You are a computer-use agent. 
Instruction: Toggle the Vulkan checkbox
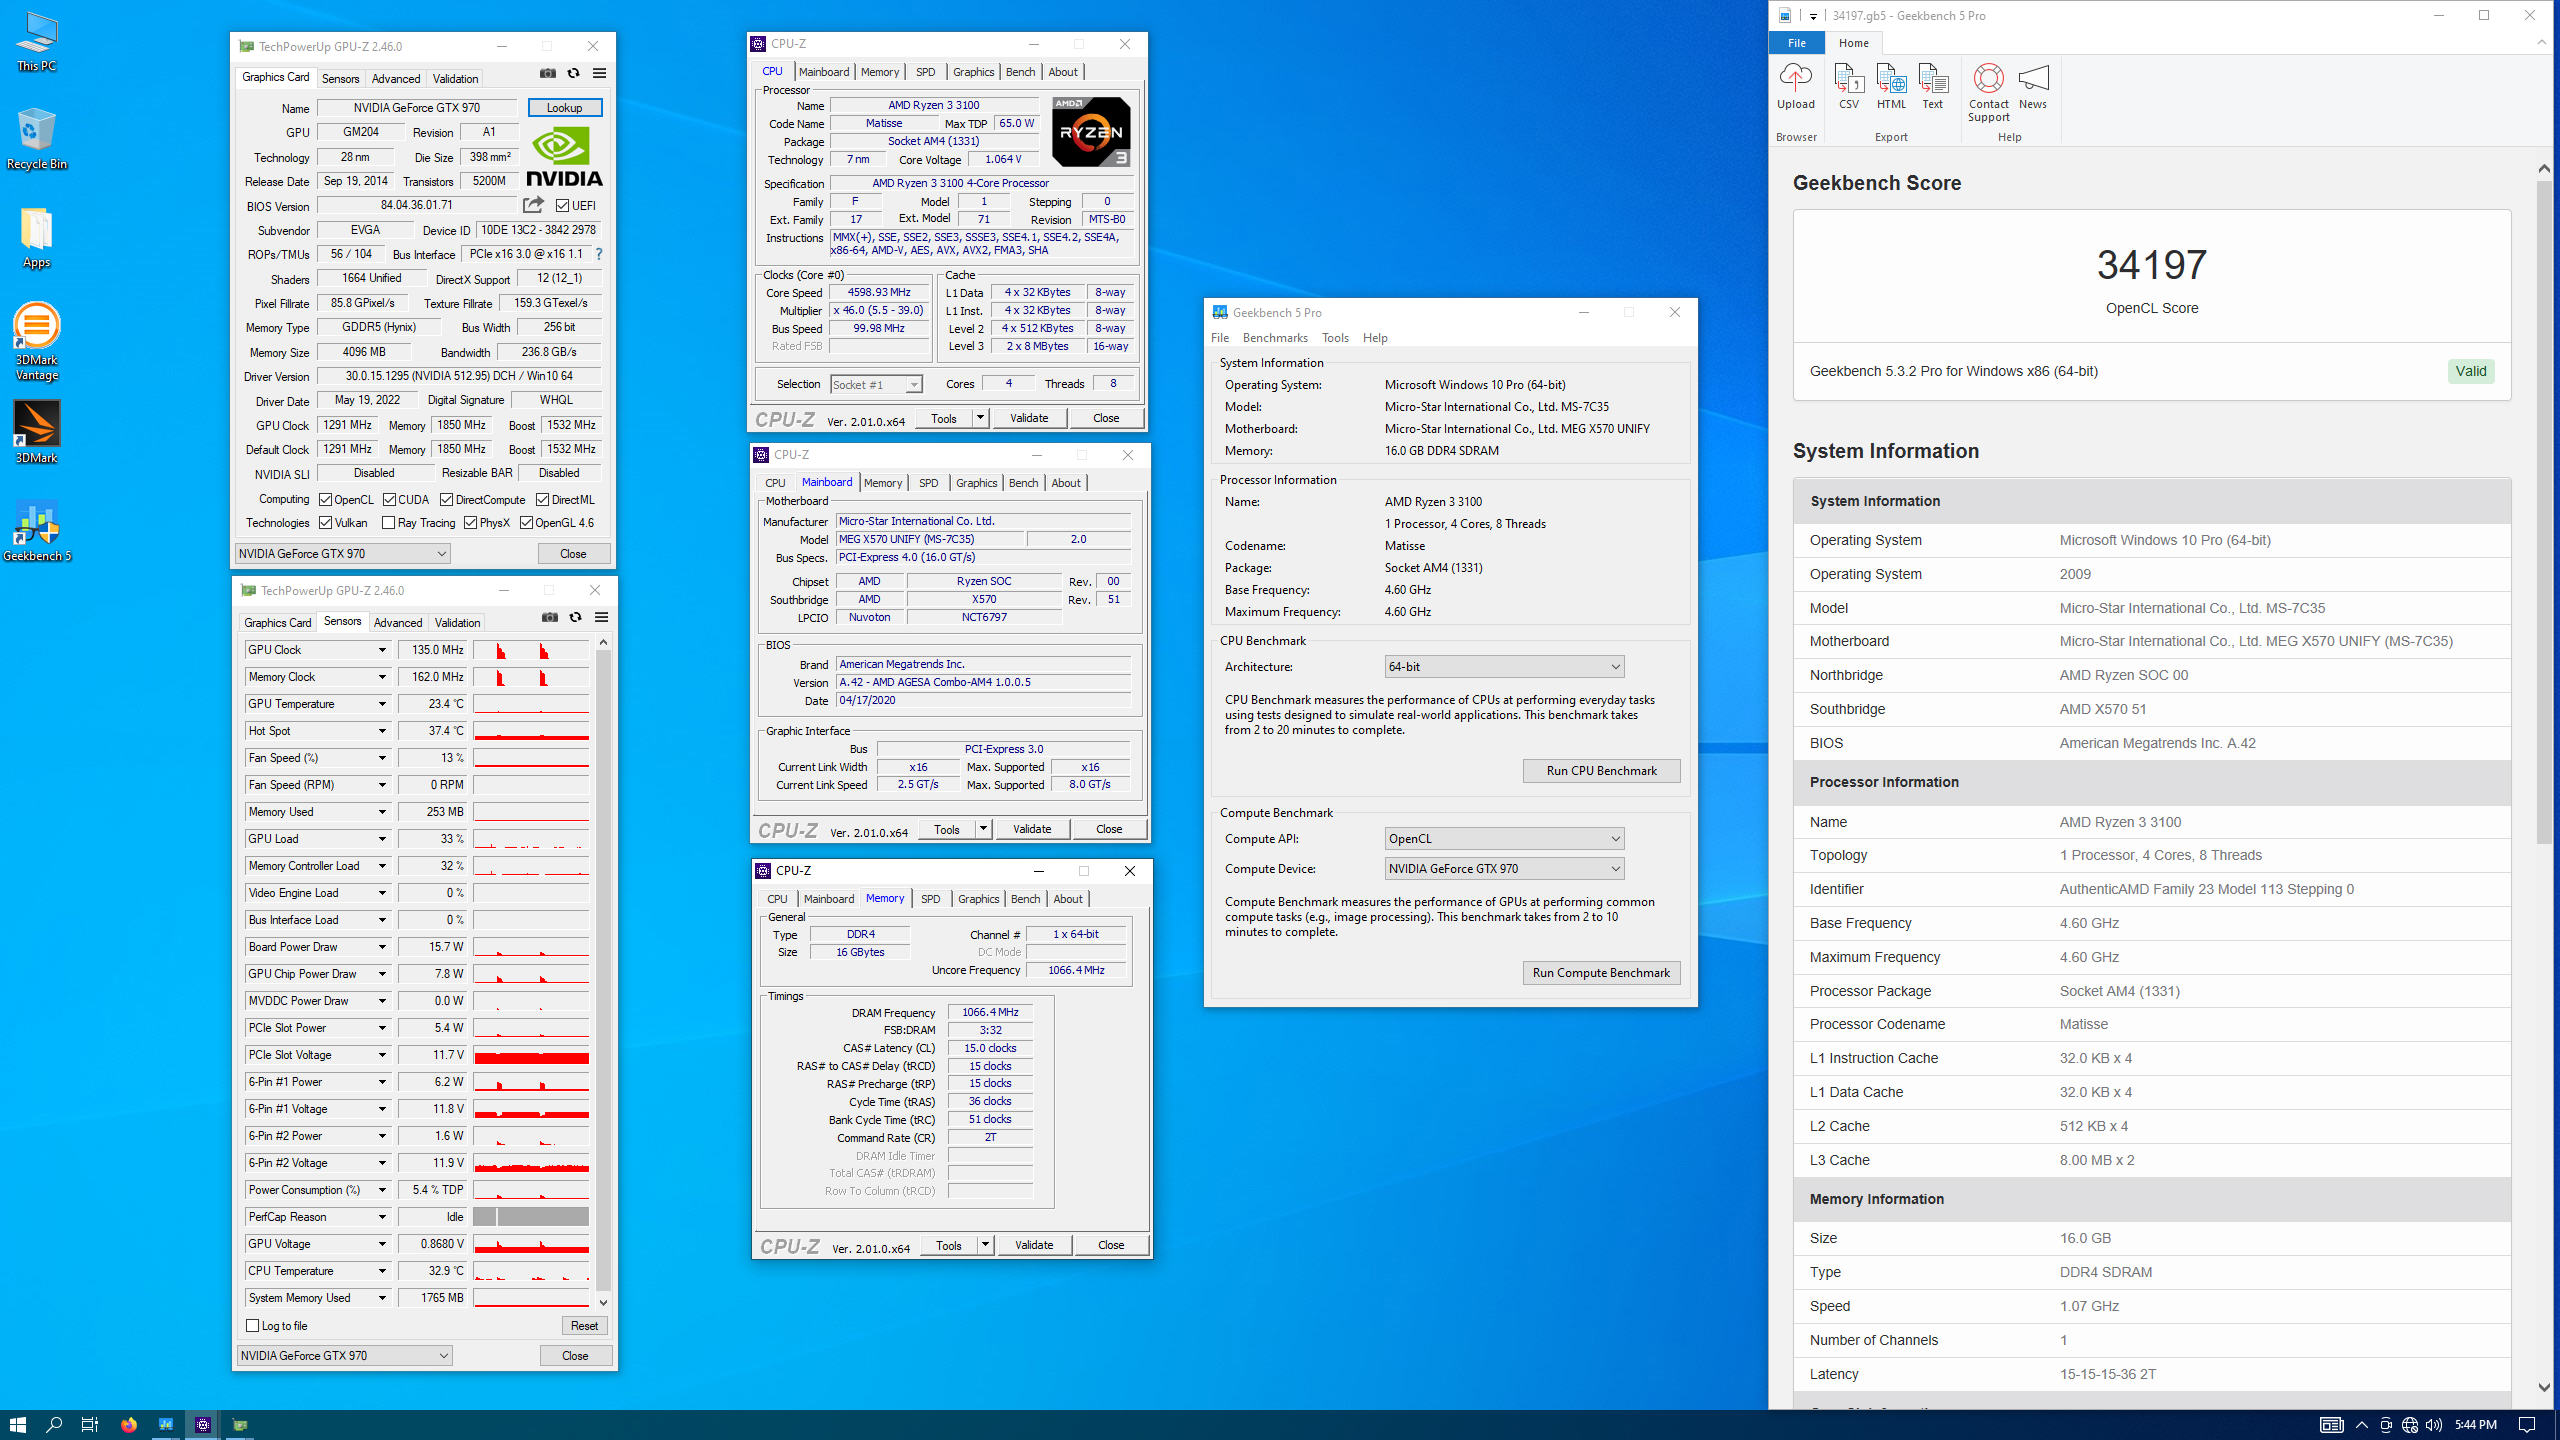click(325, 523)
